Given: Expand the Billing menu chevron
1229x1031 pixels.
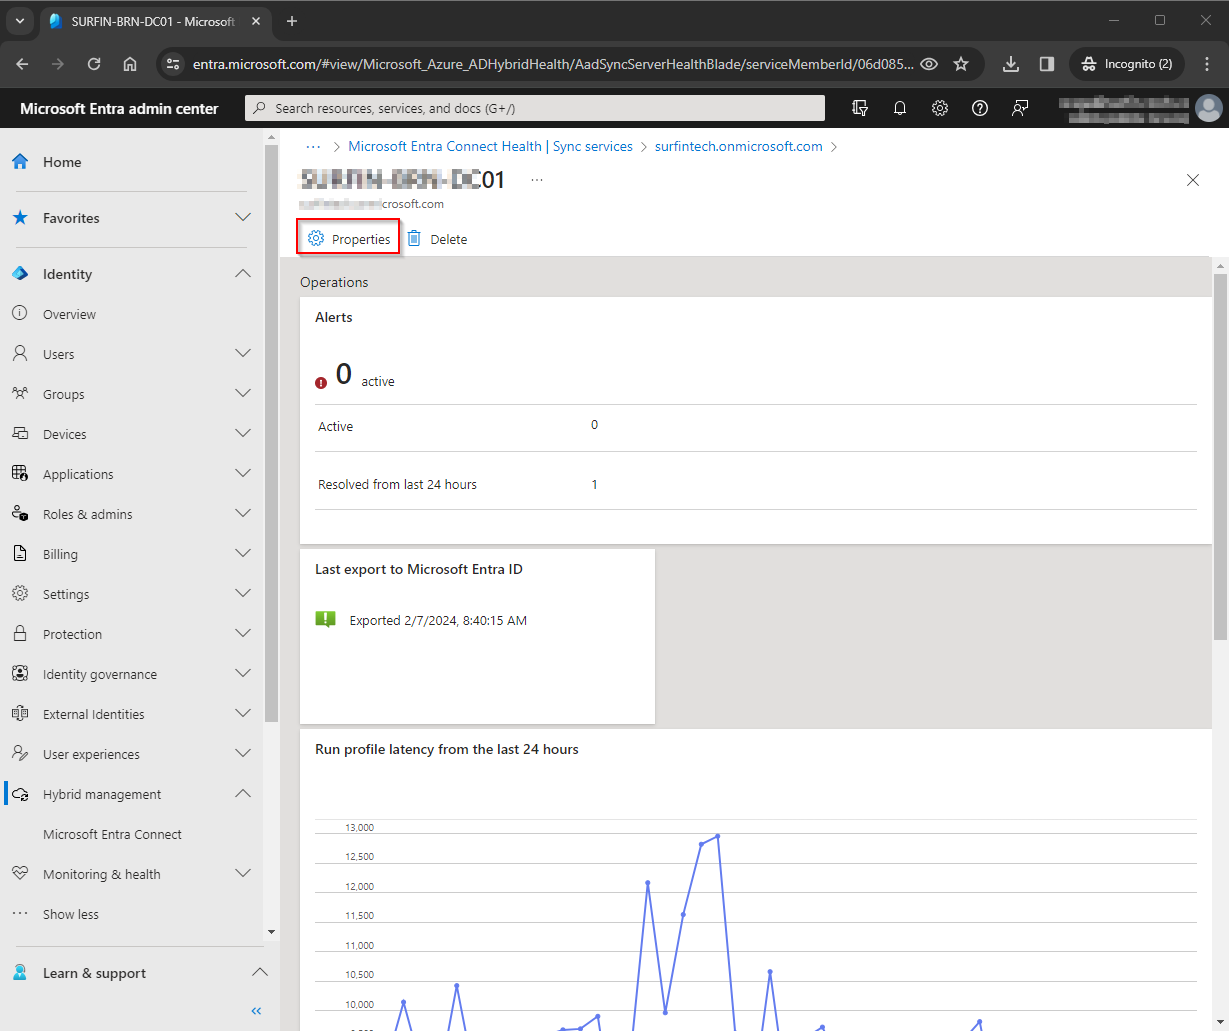Looking at the screenshot, I should click(x=243, y=553).
